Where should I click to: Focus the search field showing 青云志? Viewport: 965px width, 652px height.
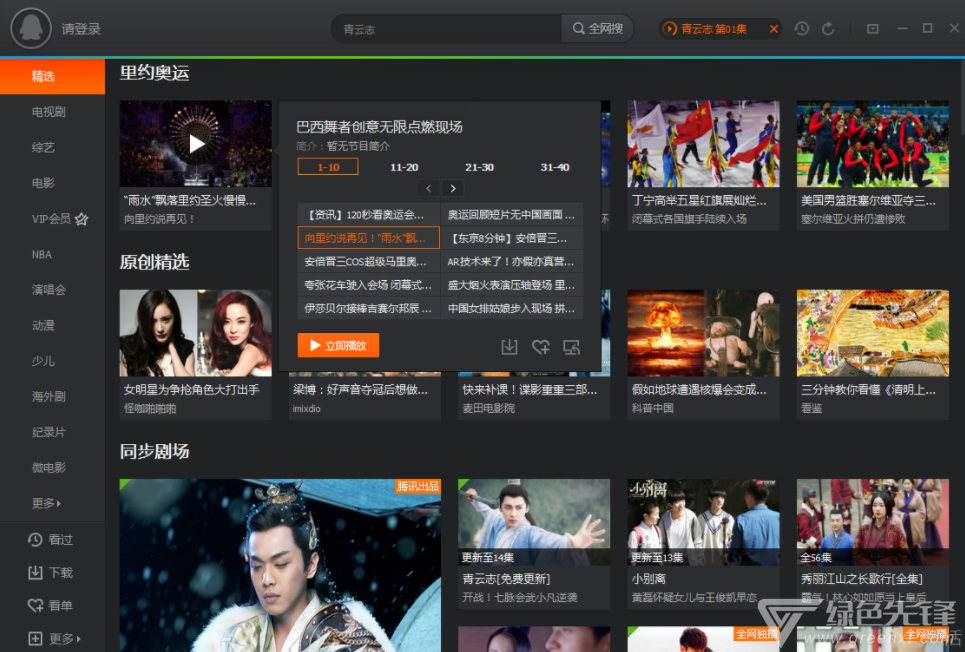click(447, 29)
